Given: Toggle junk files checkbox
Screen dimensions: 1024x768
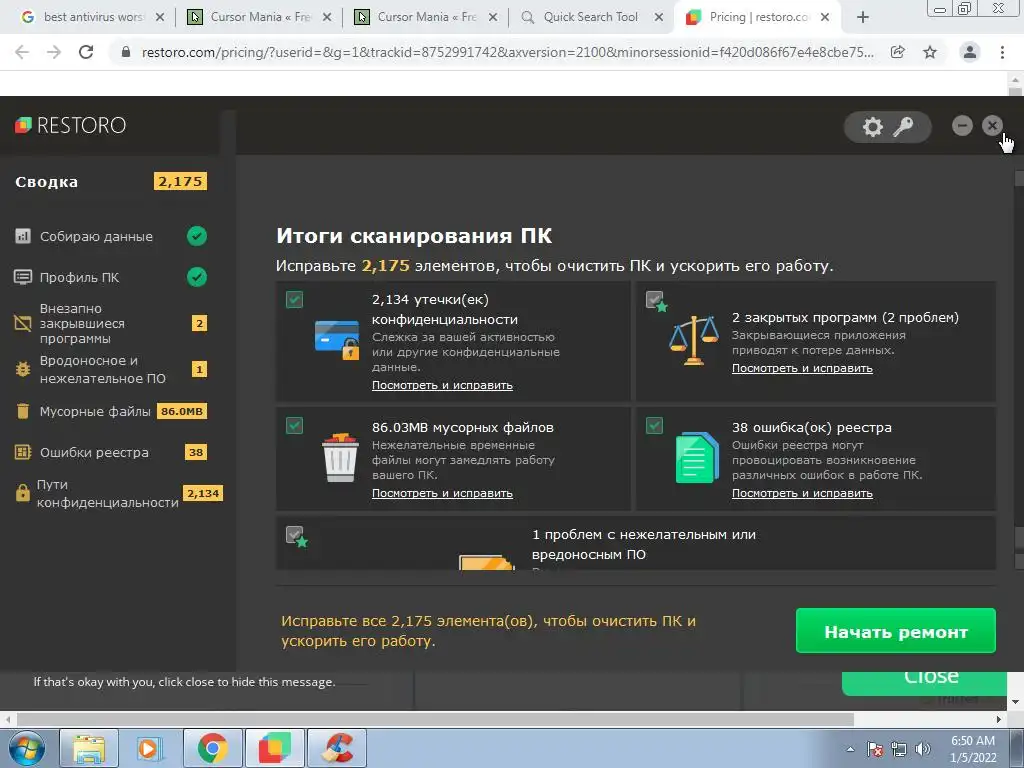Looking at the screenshot, I should click(x=295, y=426).
